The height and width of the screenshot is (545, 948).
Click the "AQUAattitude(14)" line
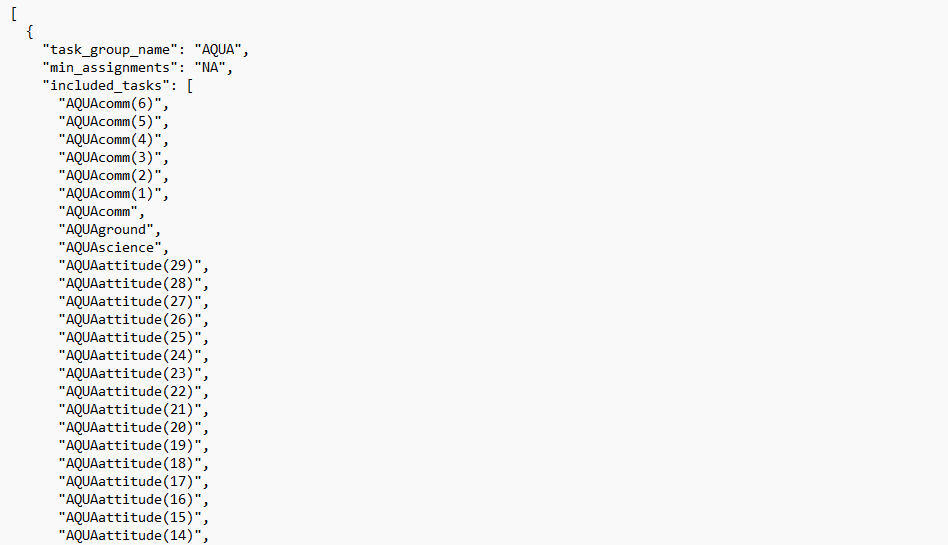point(133,535)
